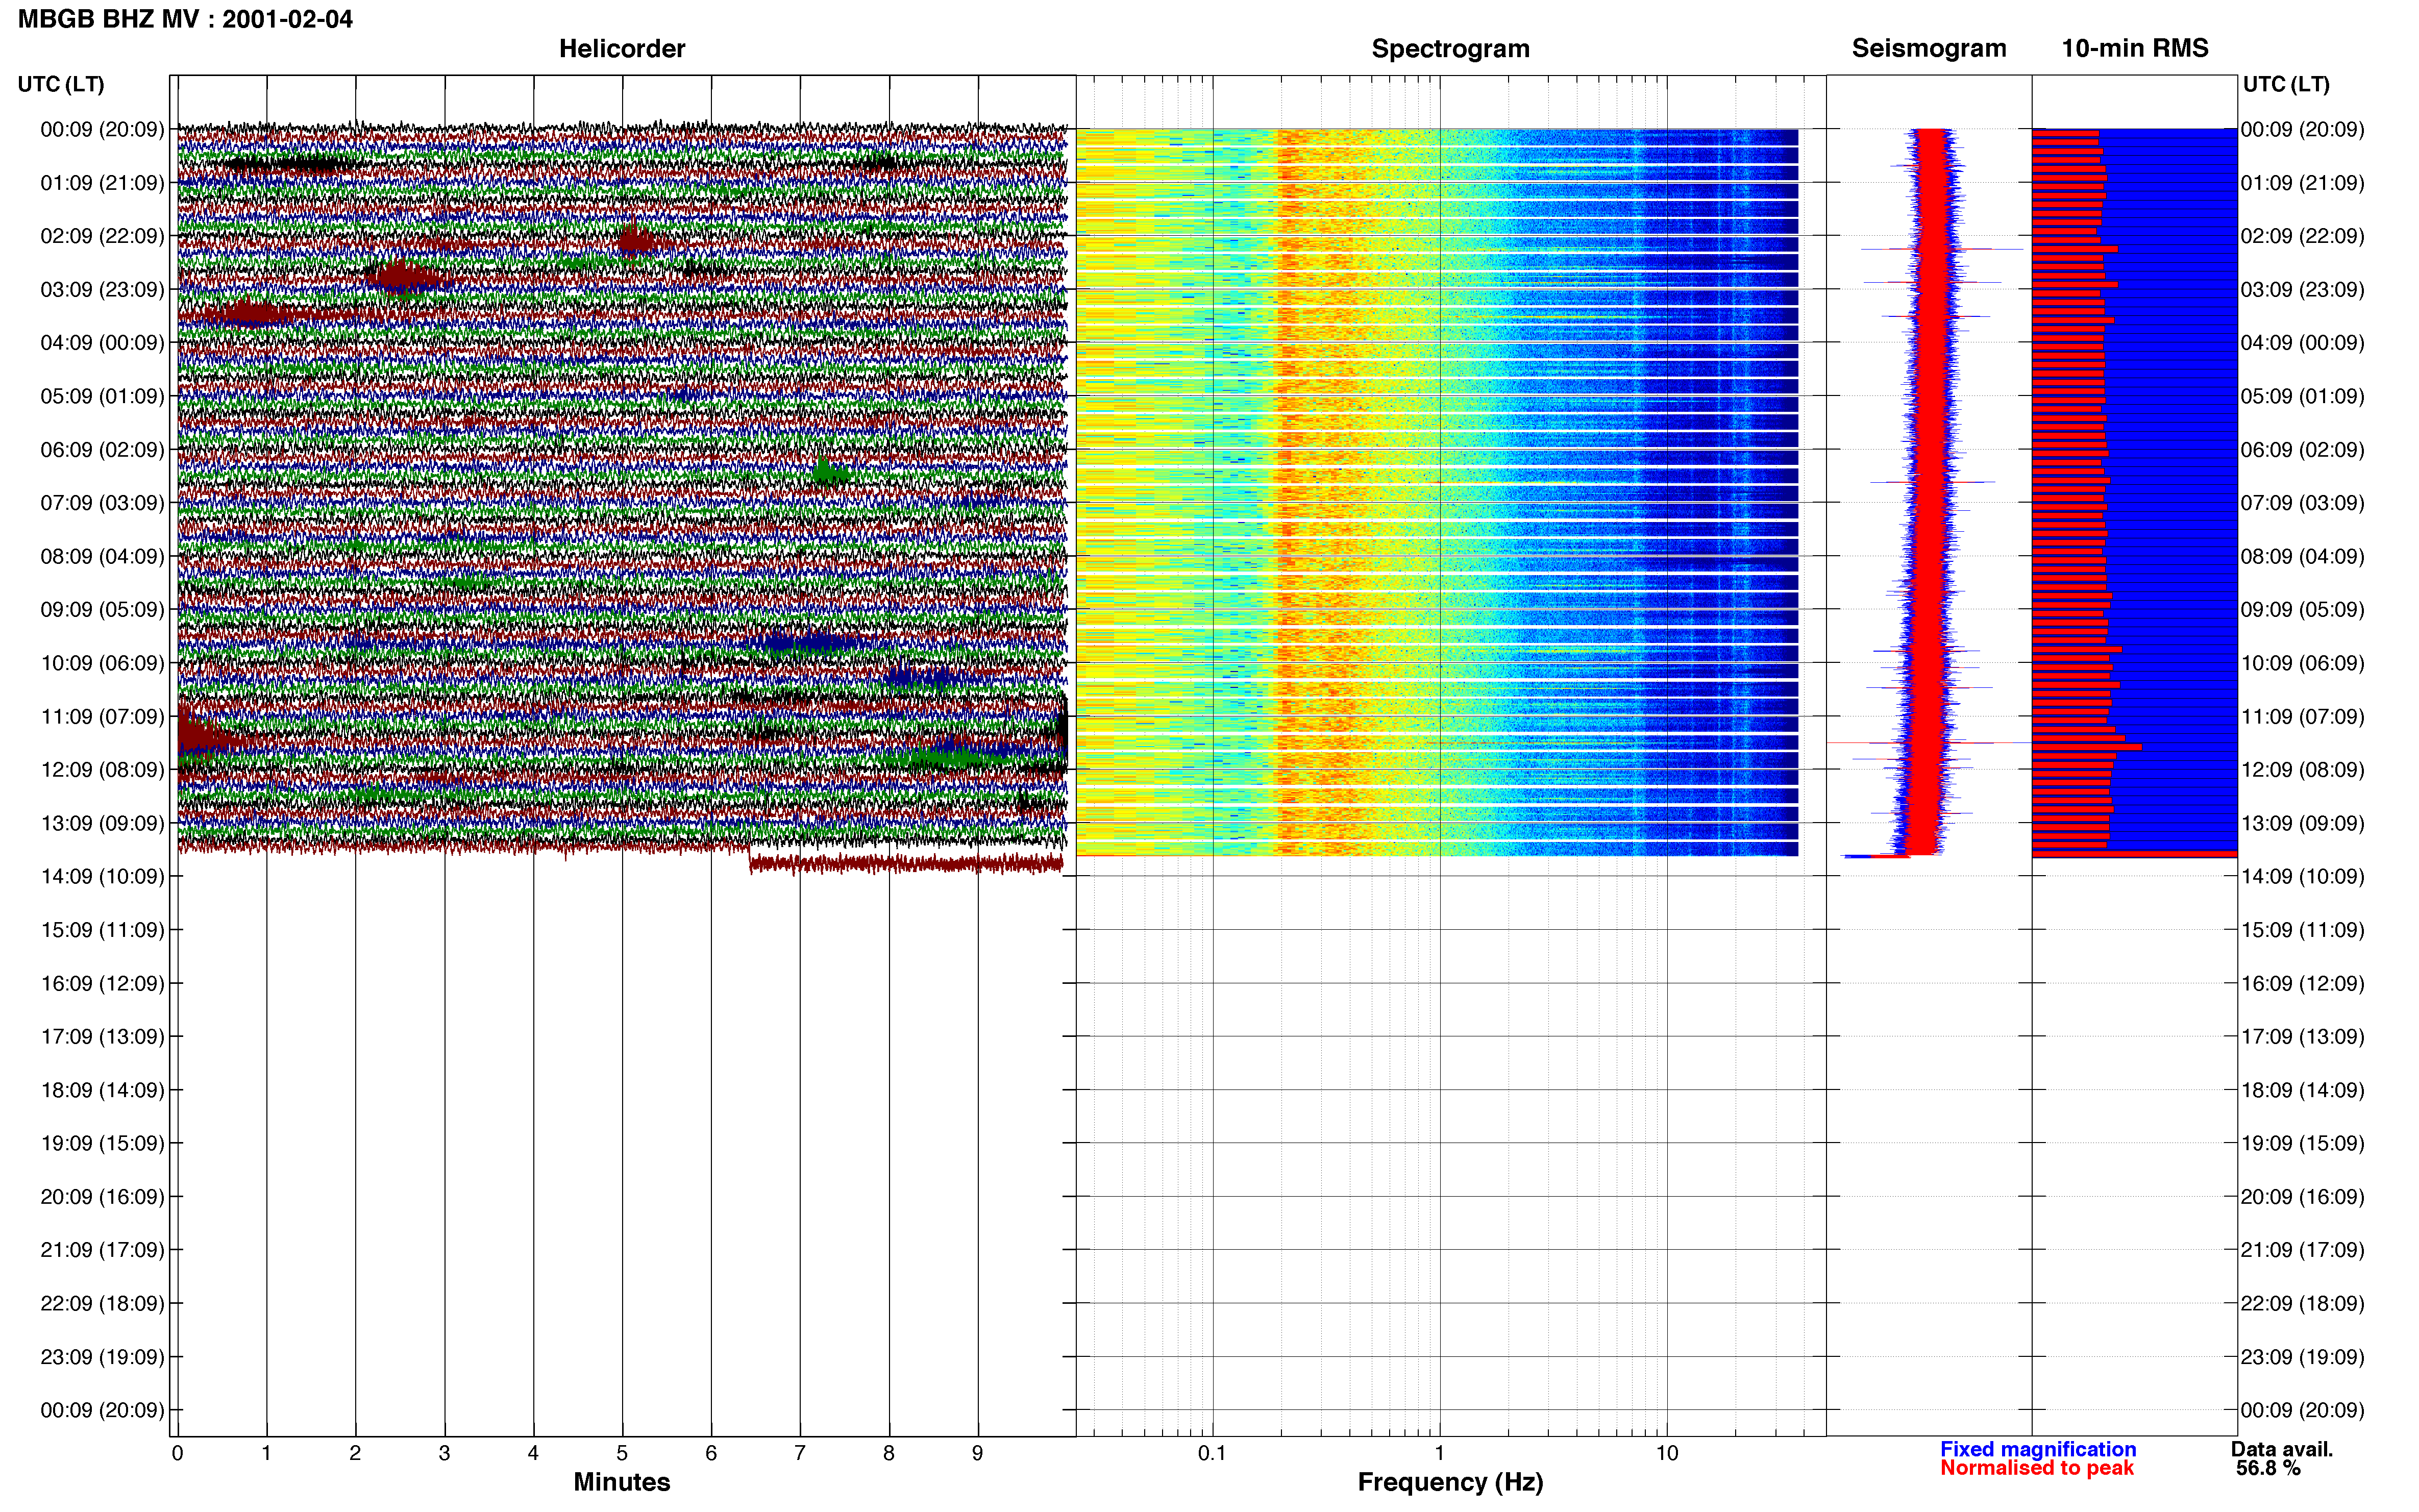Select left-axis time label 02:09 (22:09)
Screen dimensions: 2419x1512
tap(102, 236)
